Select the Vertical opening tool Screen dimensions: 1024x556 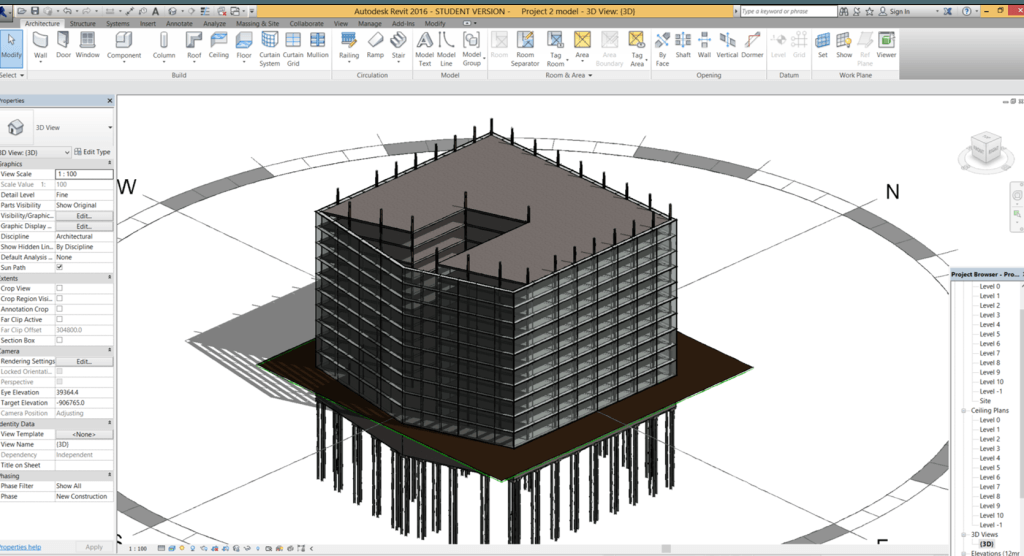pyautogui.click(x=727, y=46)
